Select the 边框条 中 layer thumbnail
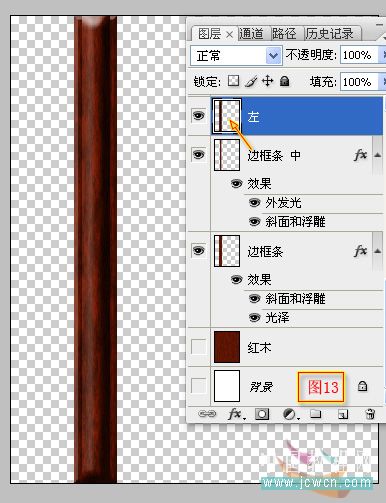 (x=227, y=155)
